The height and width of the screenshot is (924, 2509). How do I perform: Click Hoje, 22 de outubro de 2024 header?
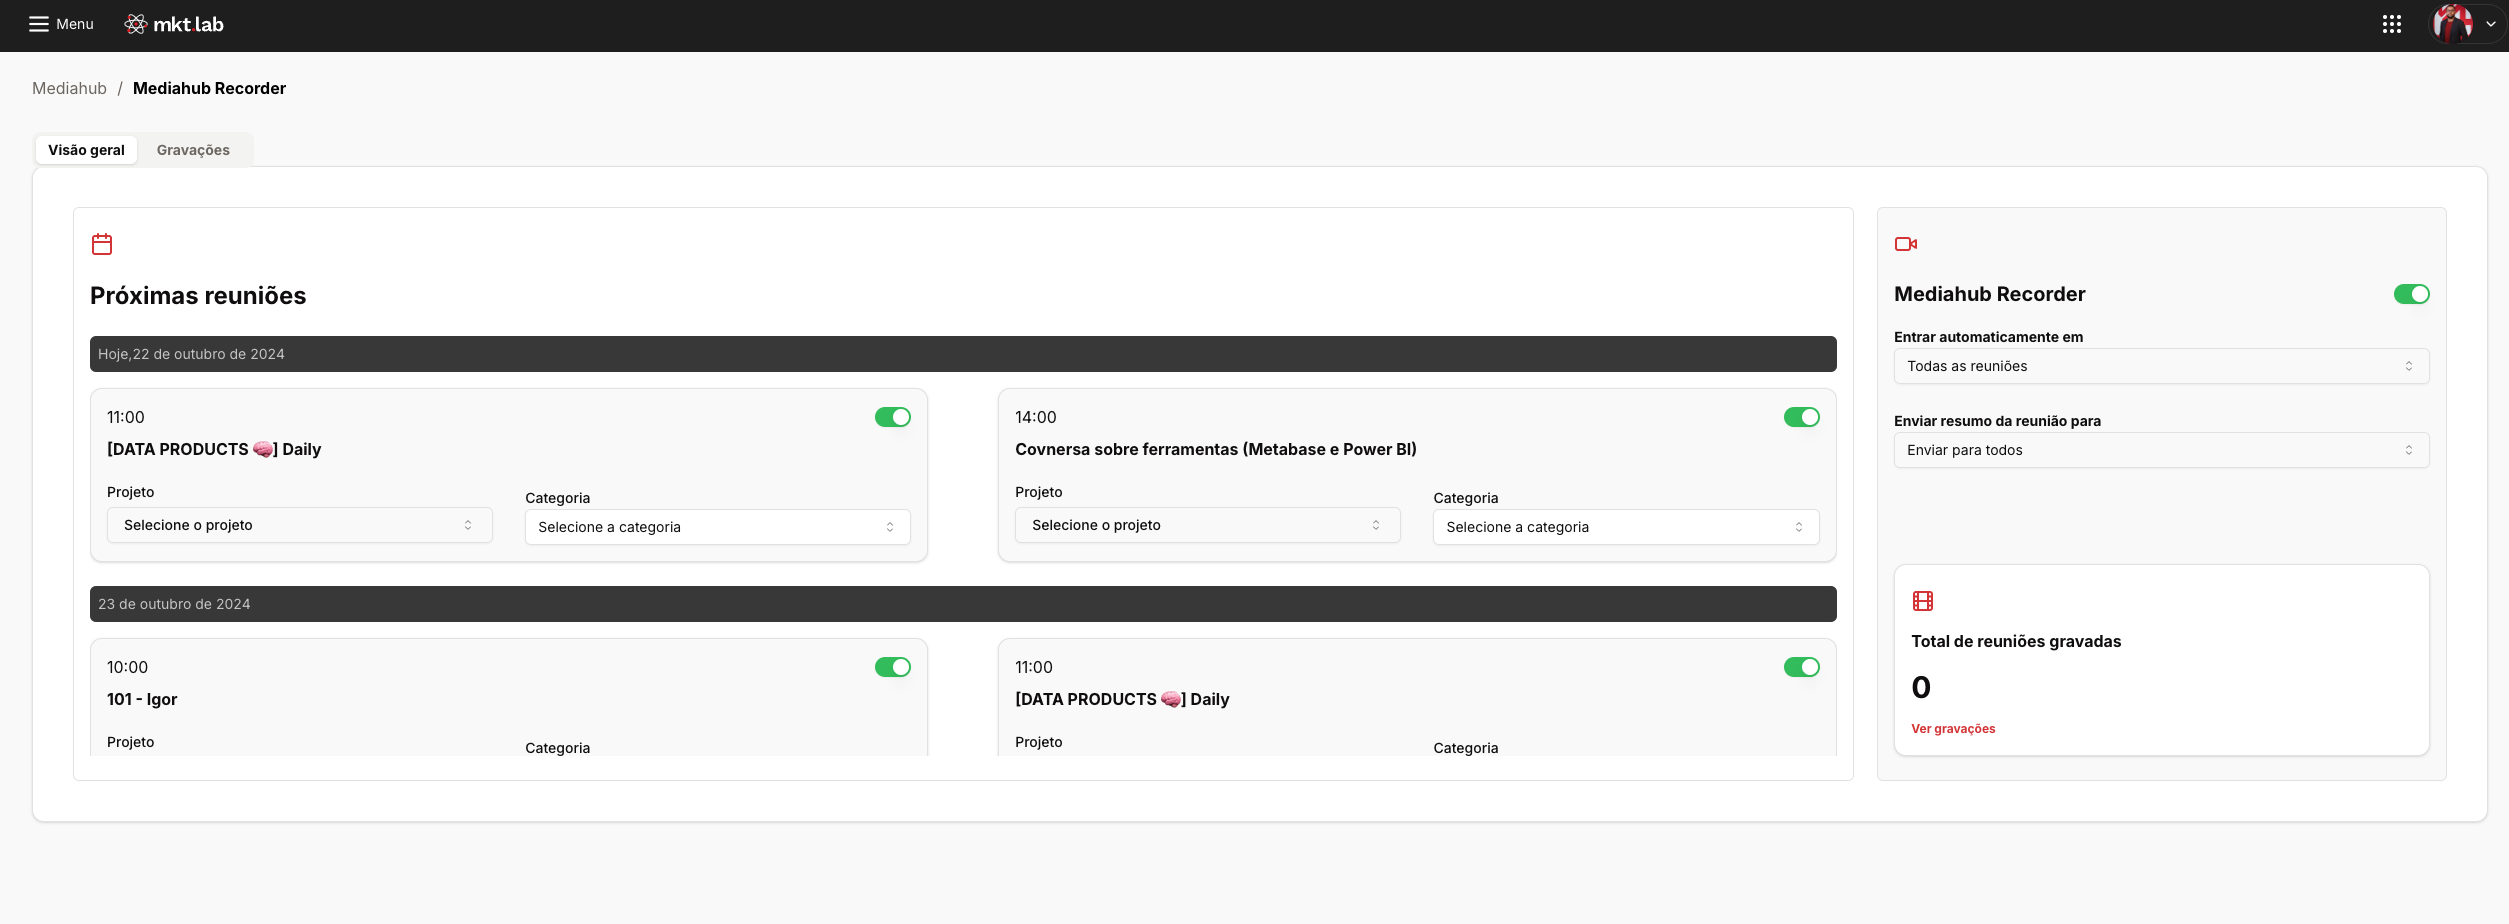click(x=963, y=354)
